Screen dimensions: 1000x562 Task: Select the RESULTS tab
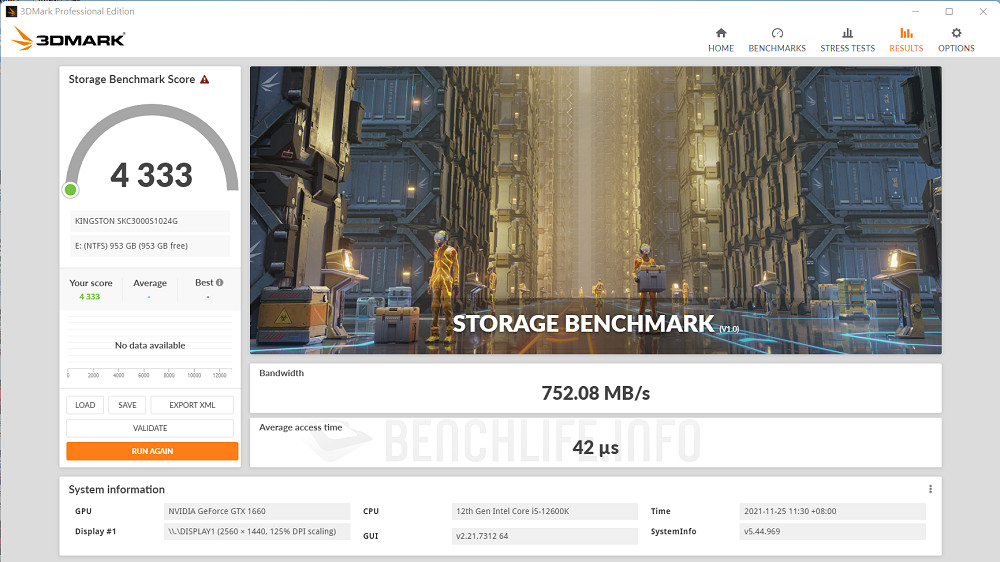(x=906, y=40)
